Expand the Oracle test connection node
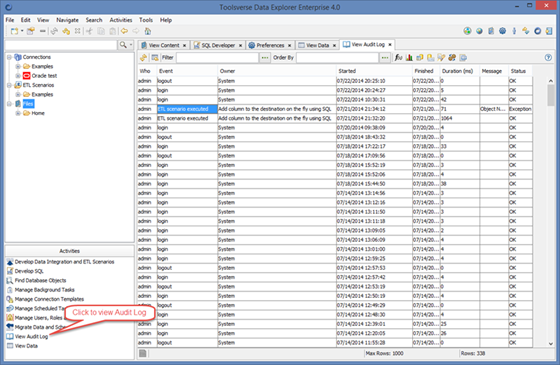This screenshot has width=560, height=365. pos(18,76)
